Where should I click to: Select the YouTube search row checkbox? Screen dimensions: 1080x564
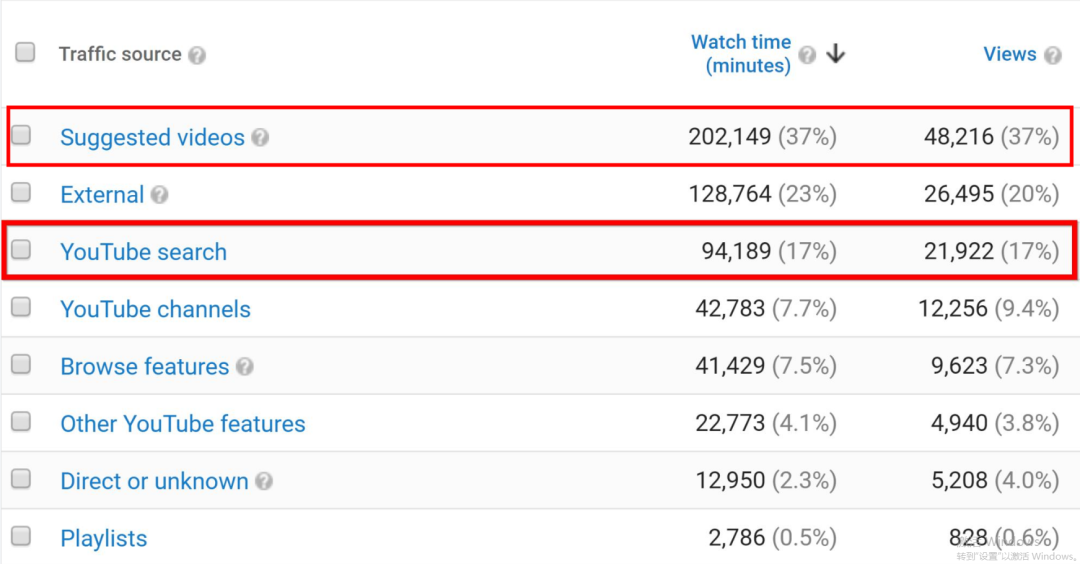pyautogui.click(x=21, y=250)
